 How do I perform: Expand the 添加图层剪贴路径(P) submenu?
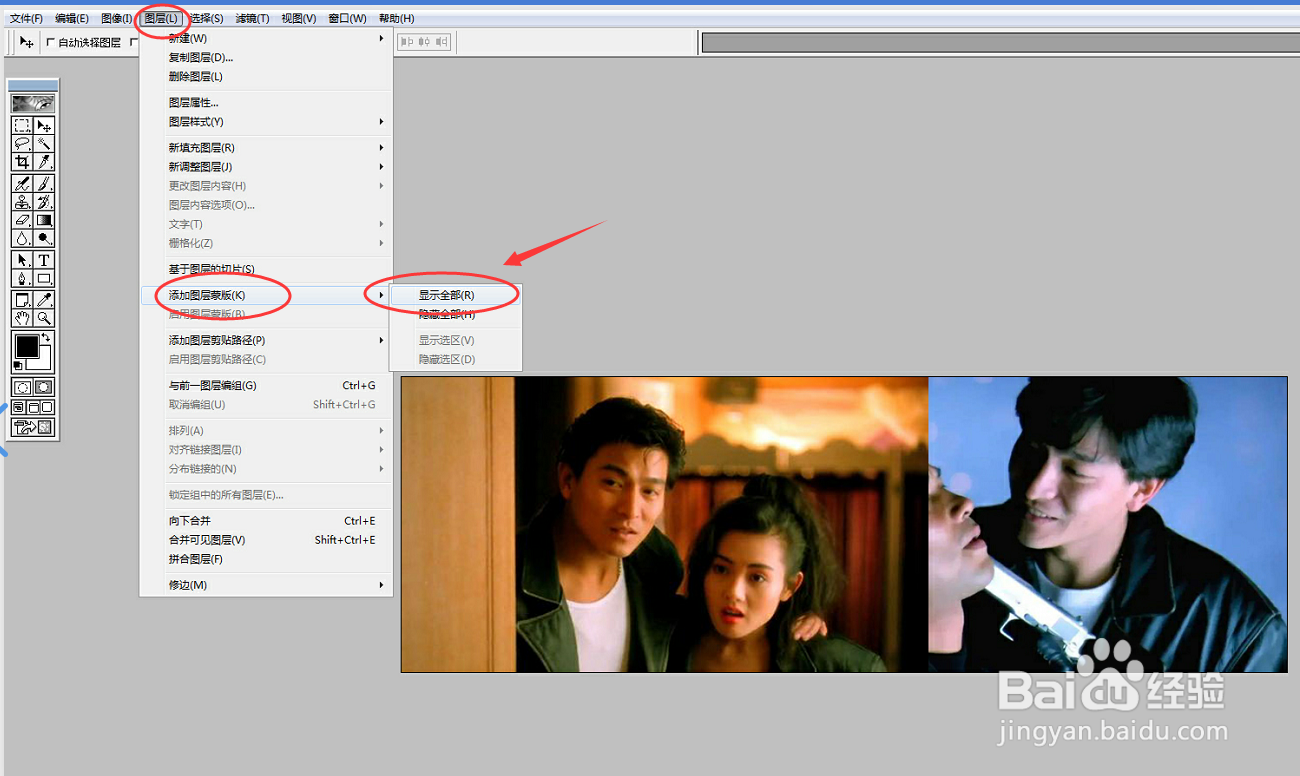(x=266, y=340)
